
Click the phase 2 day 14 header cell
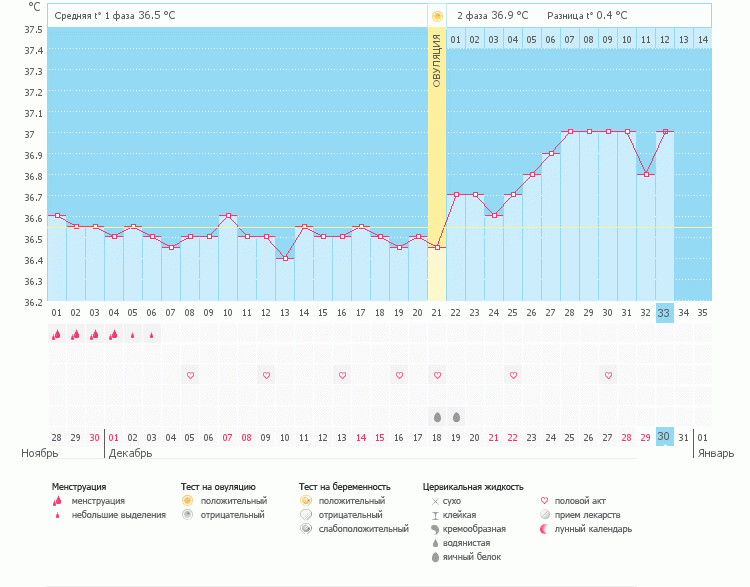click(703, 39)
